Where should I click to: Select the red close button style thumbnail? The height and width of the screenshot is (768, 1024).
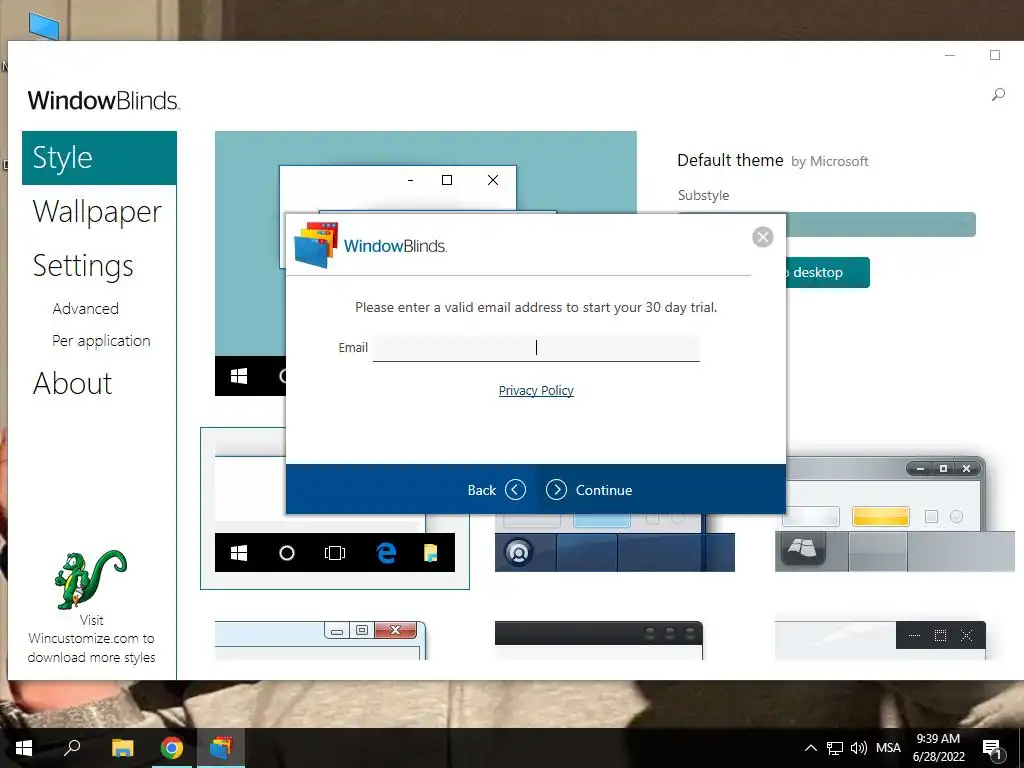(321, 640)
